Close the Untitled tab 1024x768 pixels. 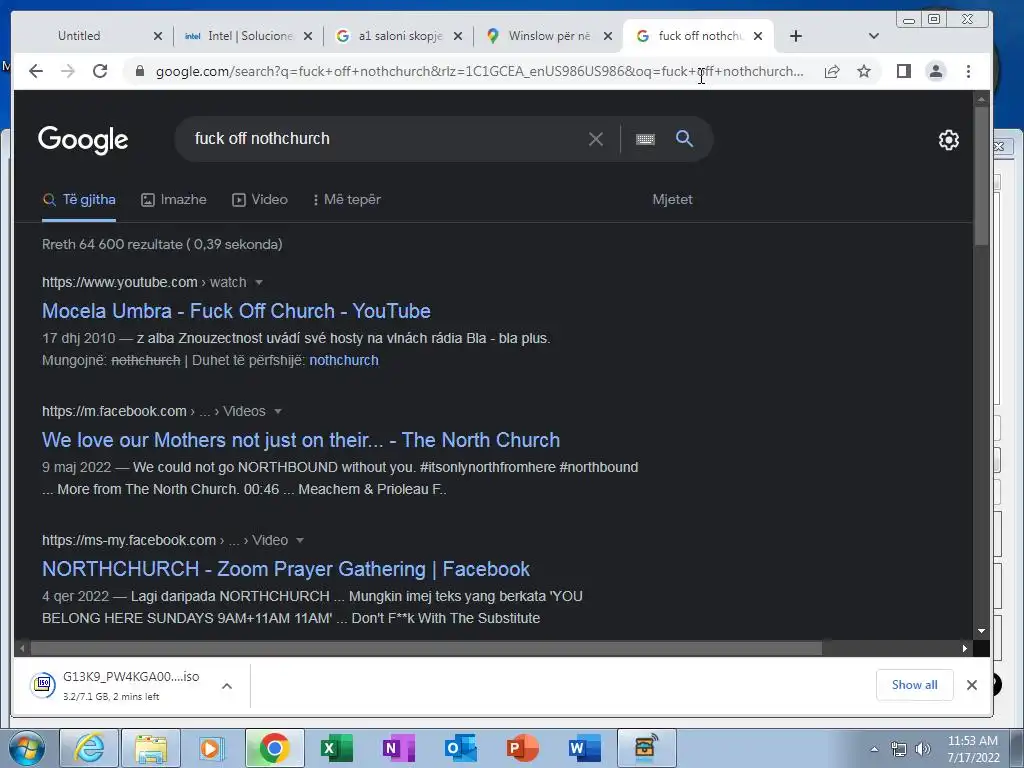click(x=157, y=36)
